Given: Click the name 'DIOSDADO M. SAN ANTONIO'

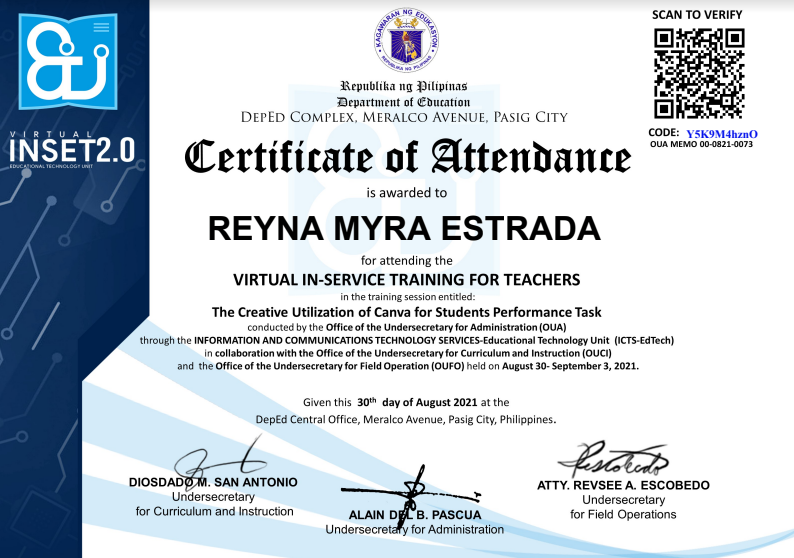Looking at the screenshot, I should pos(213,482).
